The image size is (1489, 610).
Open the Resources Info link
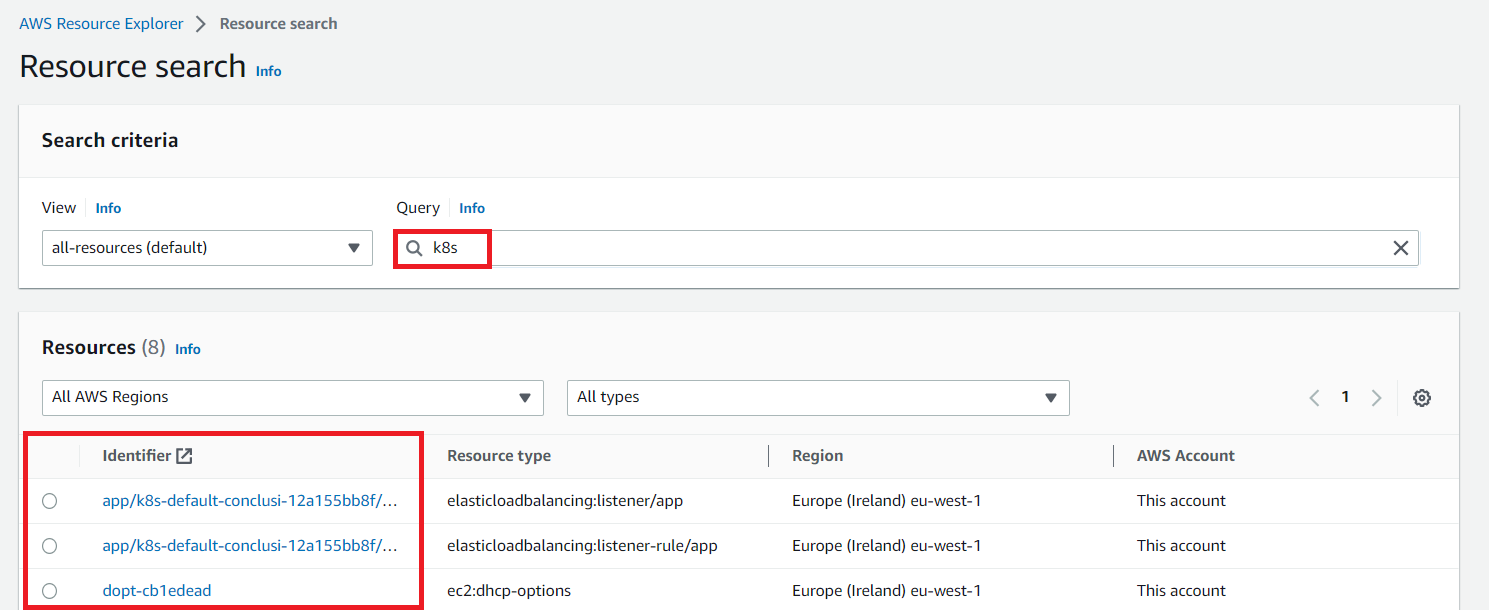187,348
